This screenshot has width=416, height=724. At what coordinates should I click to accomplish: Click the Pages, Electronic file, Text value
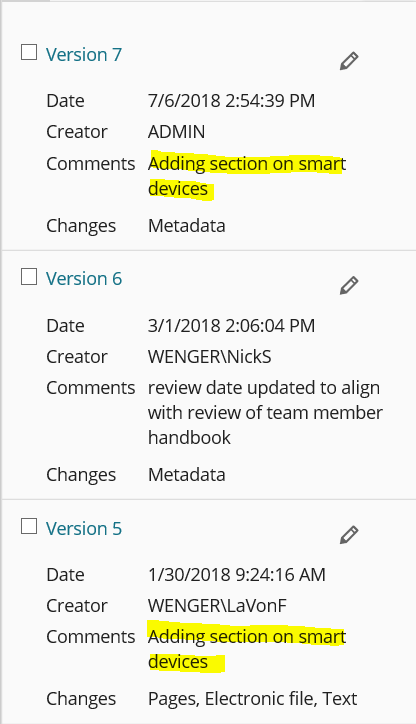pos(253,699)
